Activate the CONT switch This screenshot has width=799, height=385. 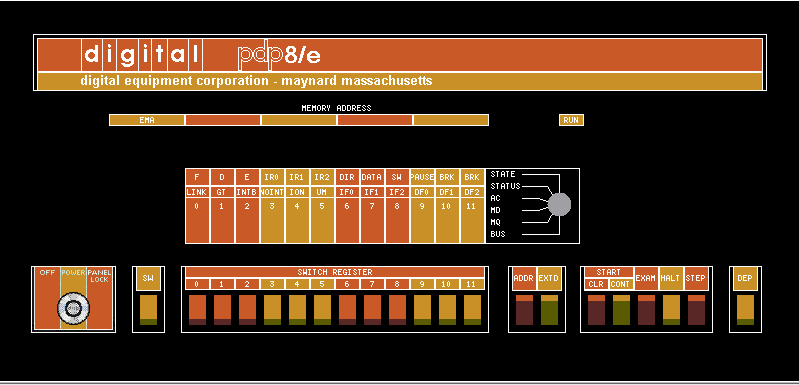pos(621,310)
